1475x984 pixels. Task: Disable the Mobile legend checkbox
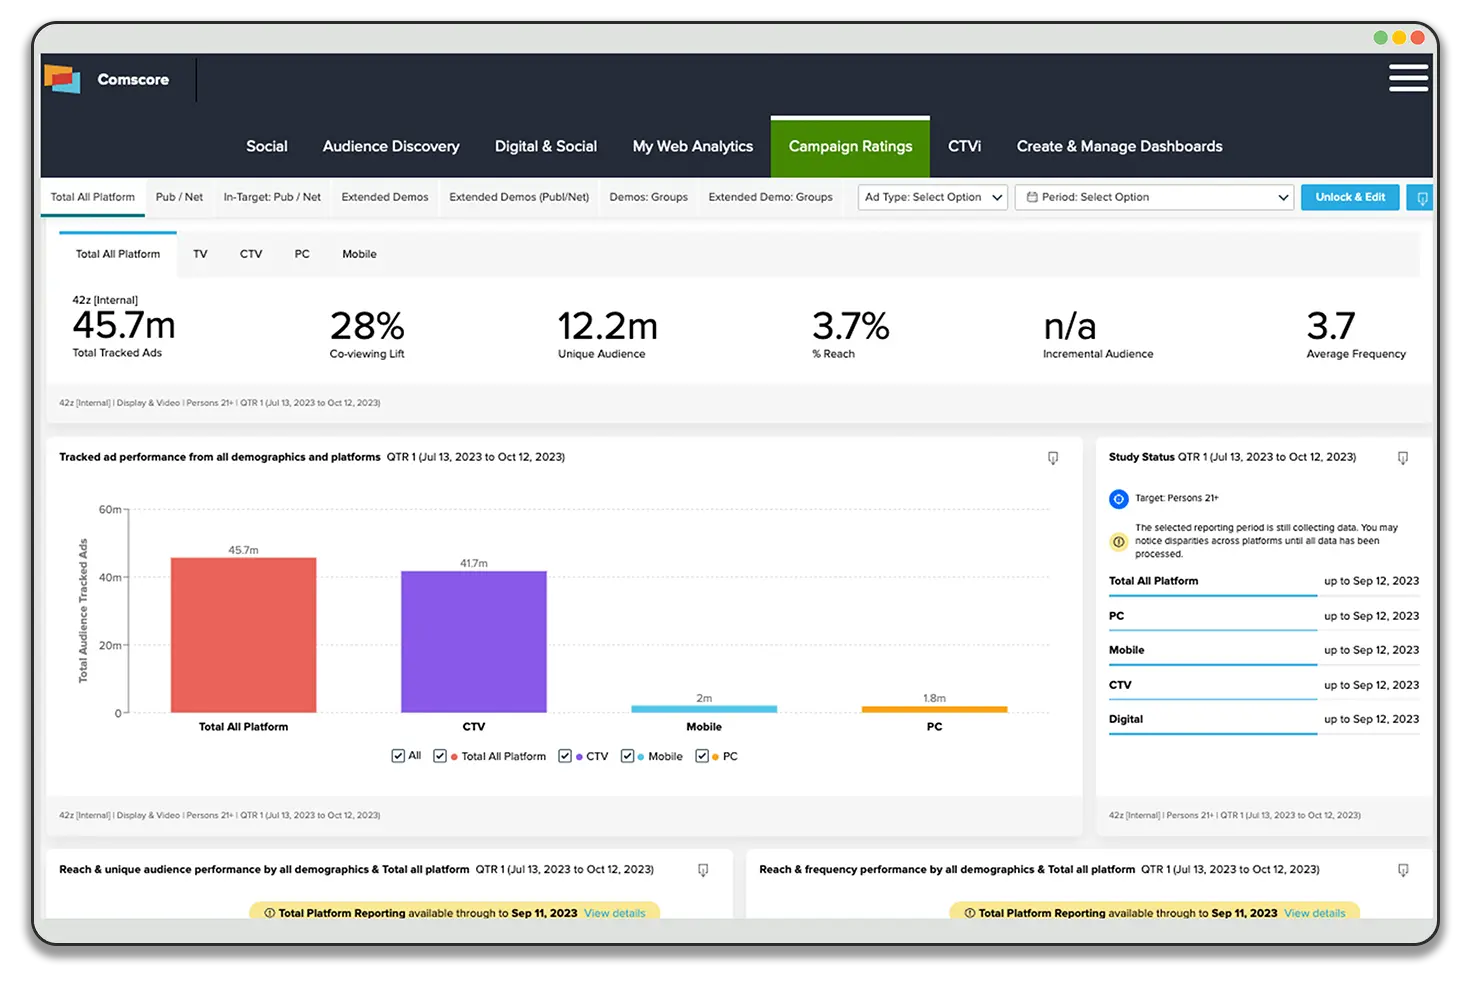tap(627, 756)
